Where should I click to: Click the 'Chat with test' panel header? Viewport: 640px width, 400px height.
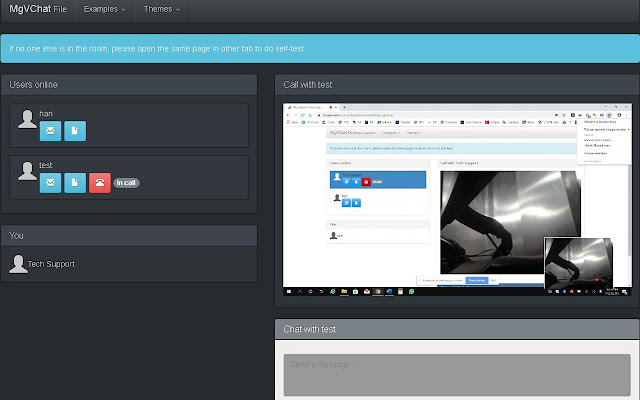tap(457, 329)
